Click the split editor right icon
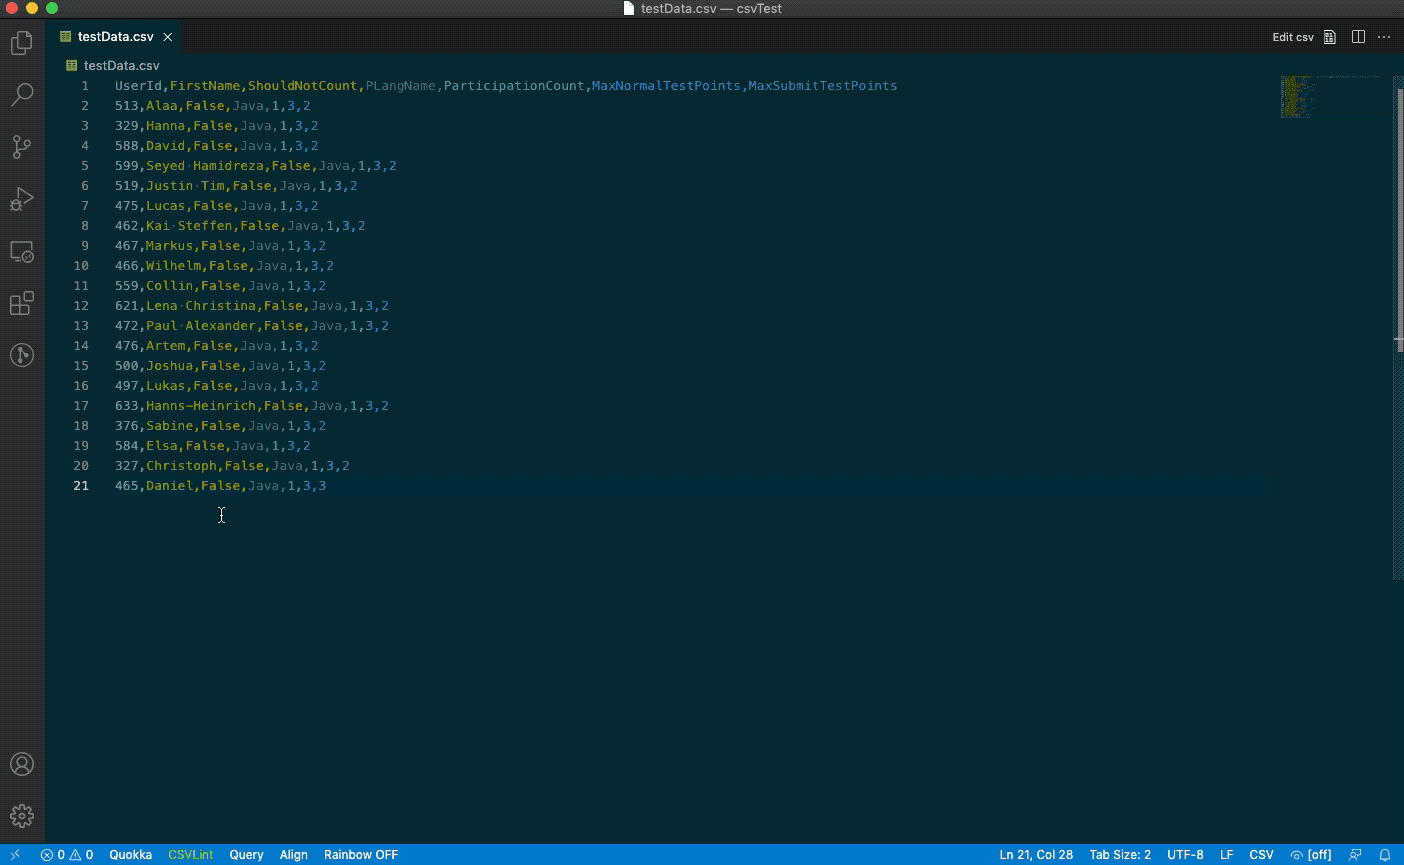The height and width of the screenshot is (865, 1404). pos(1358,37)
